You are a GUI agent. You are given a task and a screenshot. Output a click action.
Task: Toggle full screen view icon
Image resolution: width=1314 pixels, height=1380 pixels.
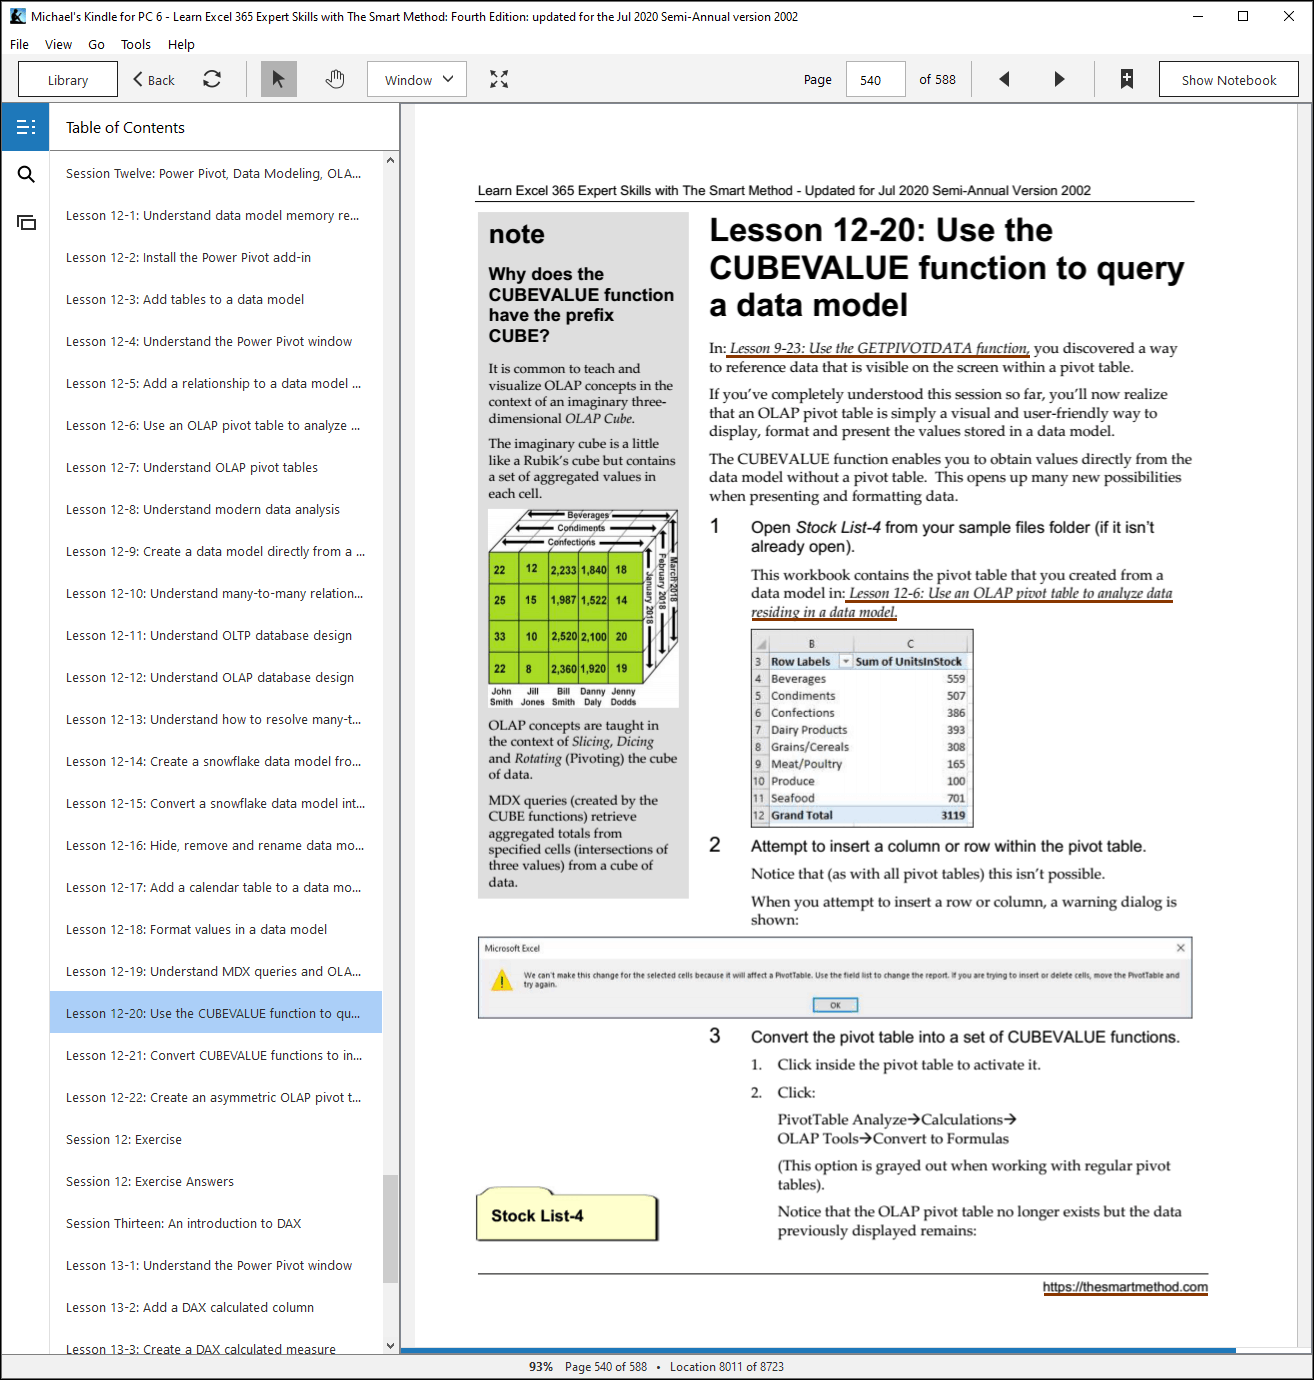(499, 79)
